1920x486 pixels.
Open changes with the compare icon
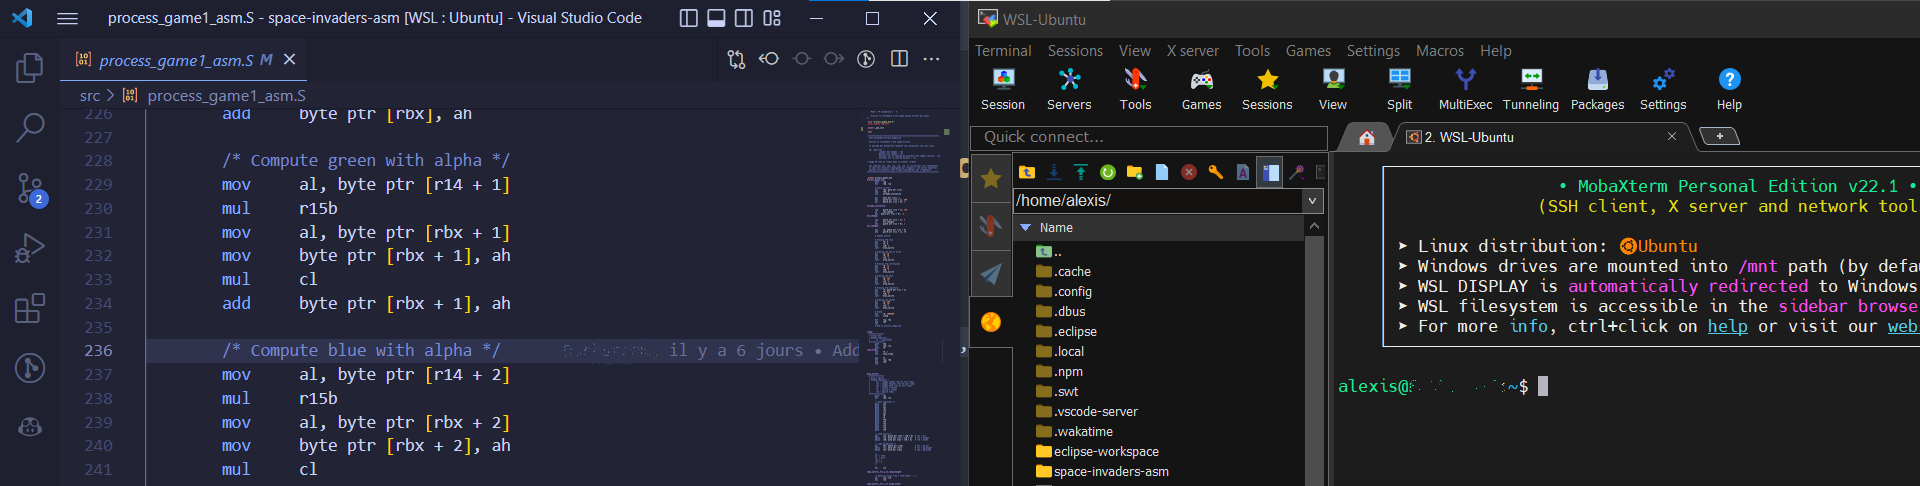(x=736, y=60)
